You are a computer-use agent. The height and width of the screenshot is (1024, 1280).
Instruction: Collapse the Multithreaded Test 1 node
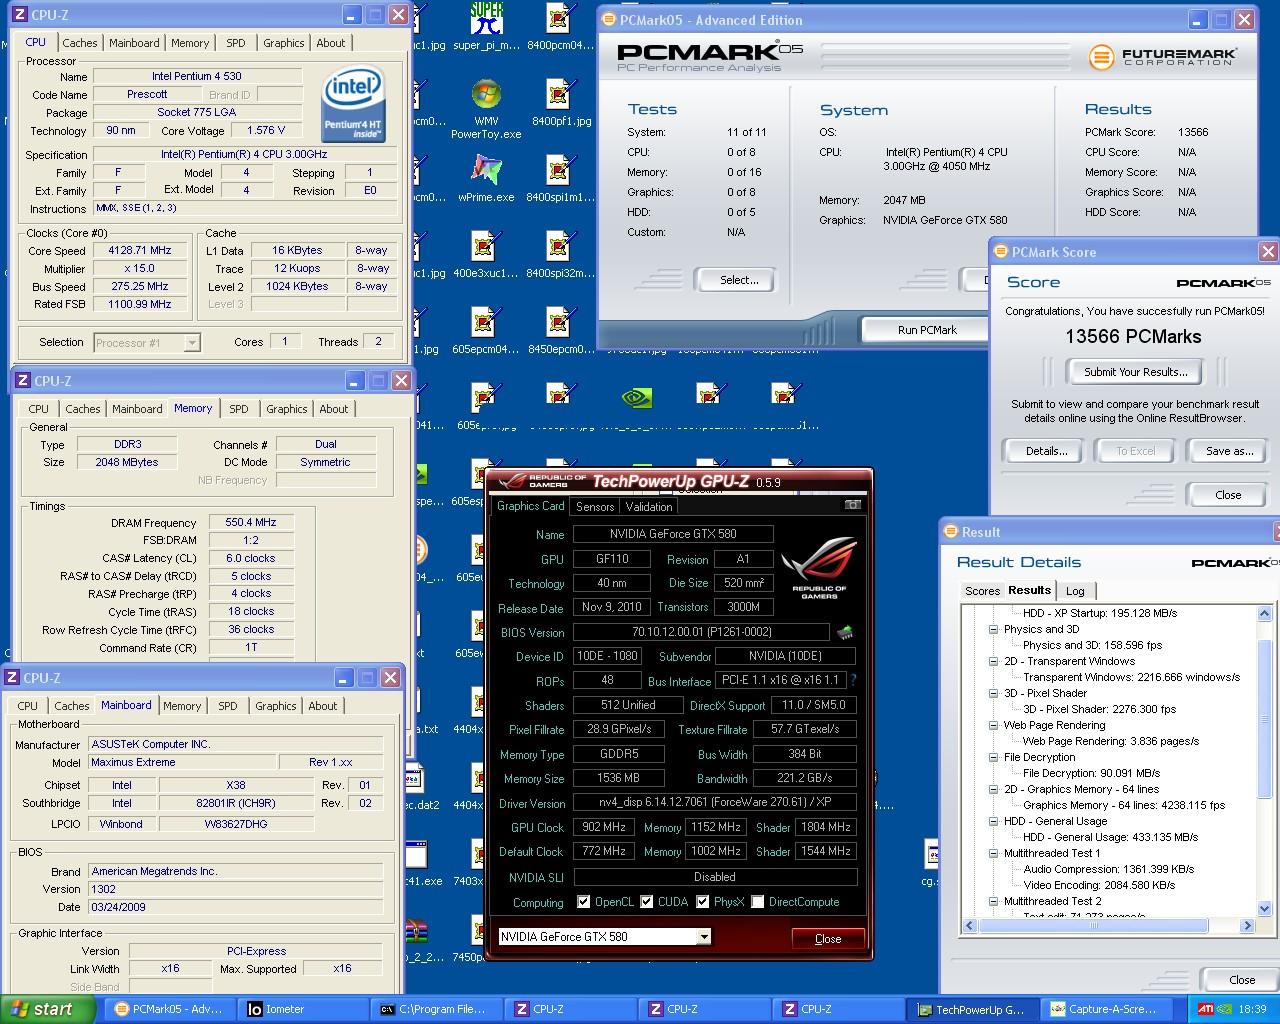click(993, 853)
